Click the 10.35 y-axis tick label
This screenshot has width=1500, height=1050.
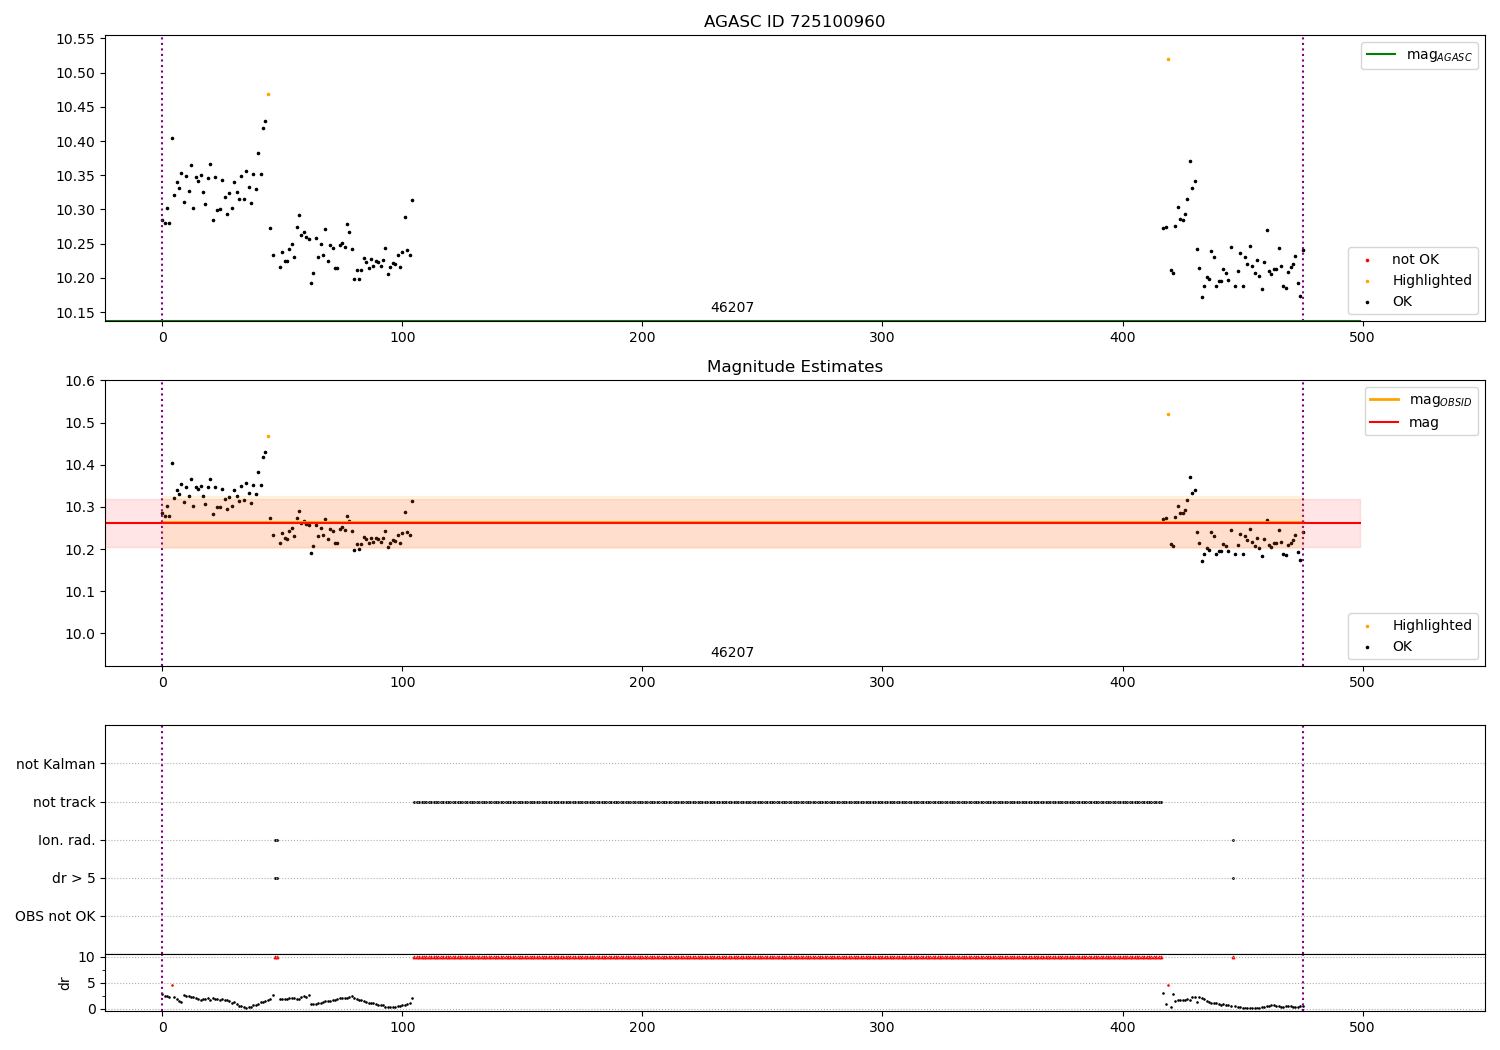coord(75,176)
